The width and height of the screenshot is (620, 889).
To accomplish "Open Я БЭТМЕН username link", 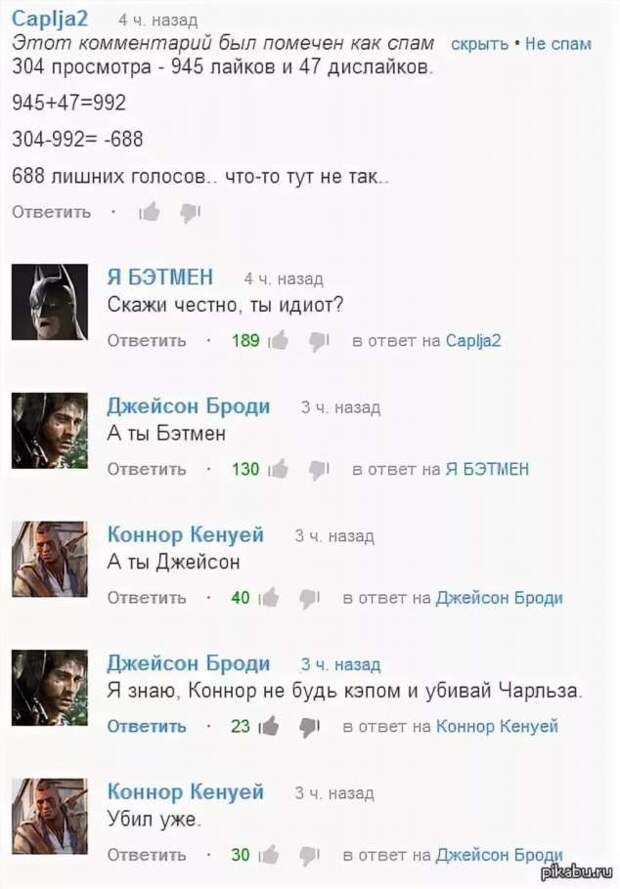I will [160, 277].
